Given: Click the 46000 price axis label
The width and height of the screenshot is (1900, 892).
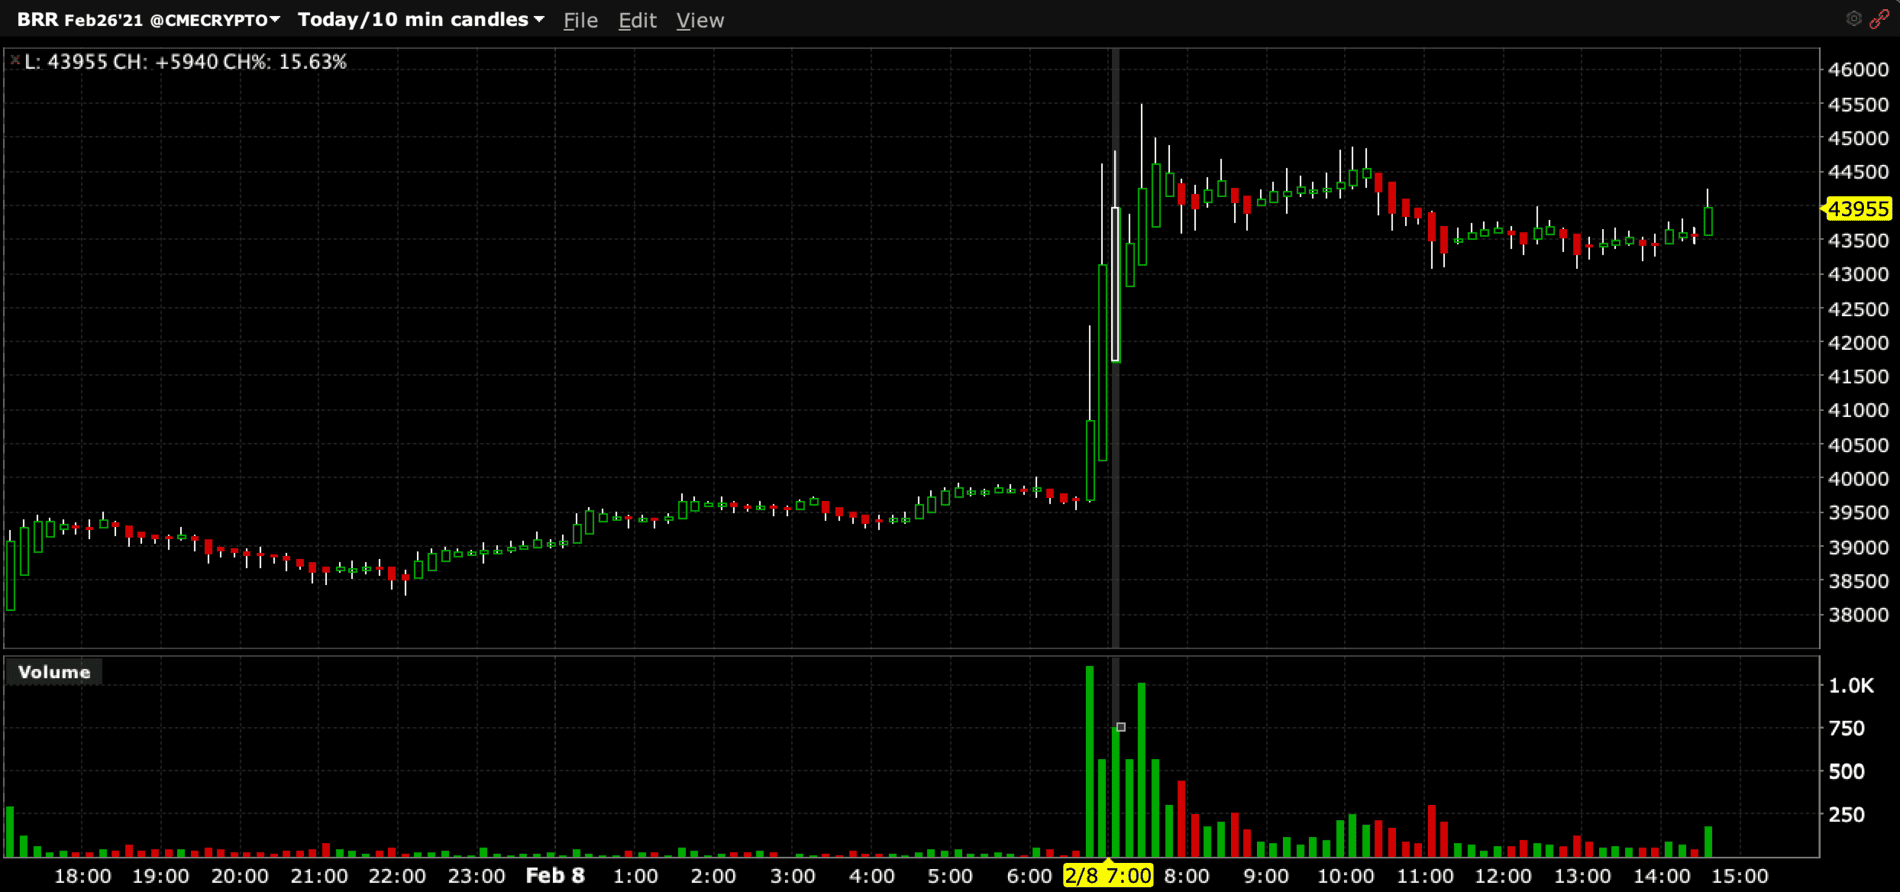Looking at the screenshot, I should coord(1858,70).
